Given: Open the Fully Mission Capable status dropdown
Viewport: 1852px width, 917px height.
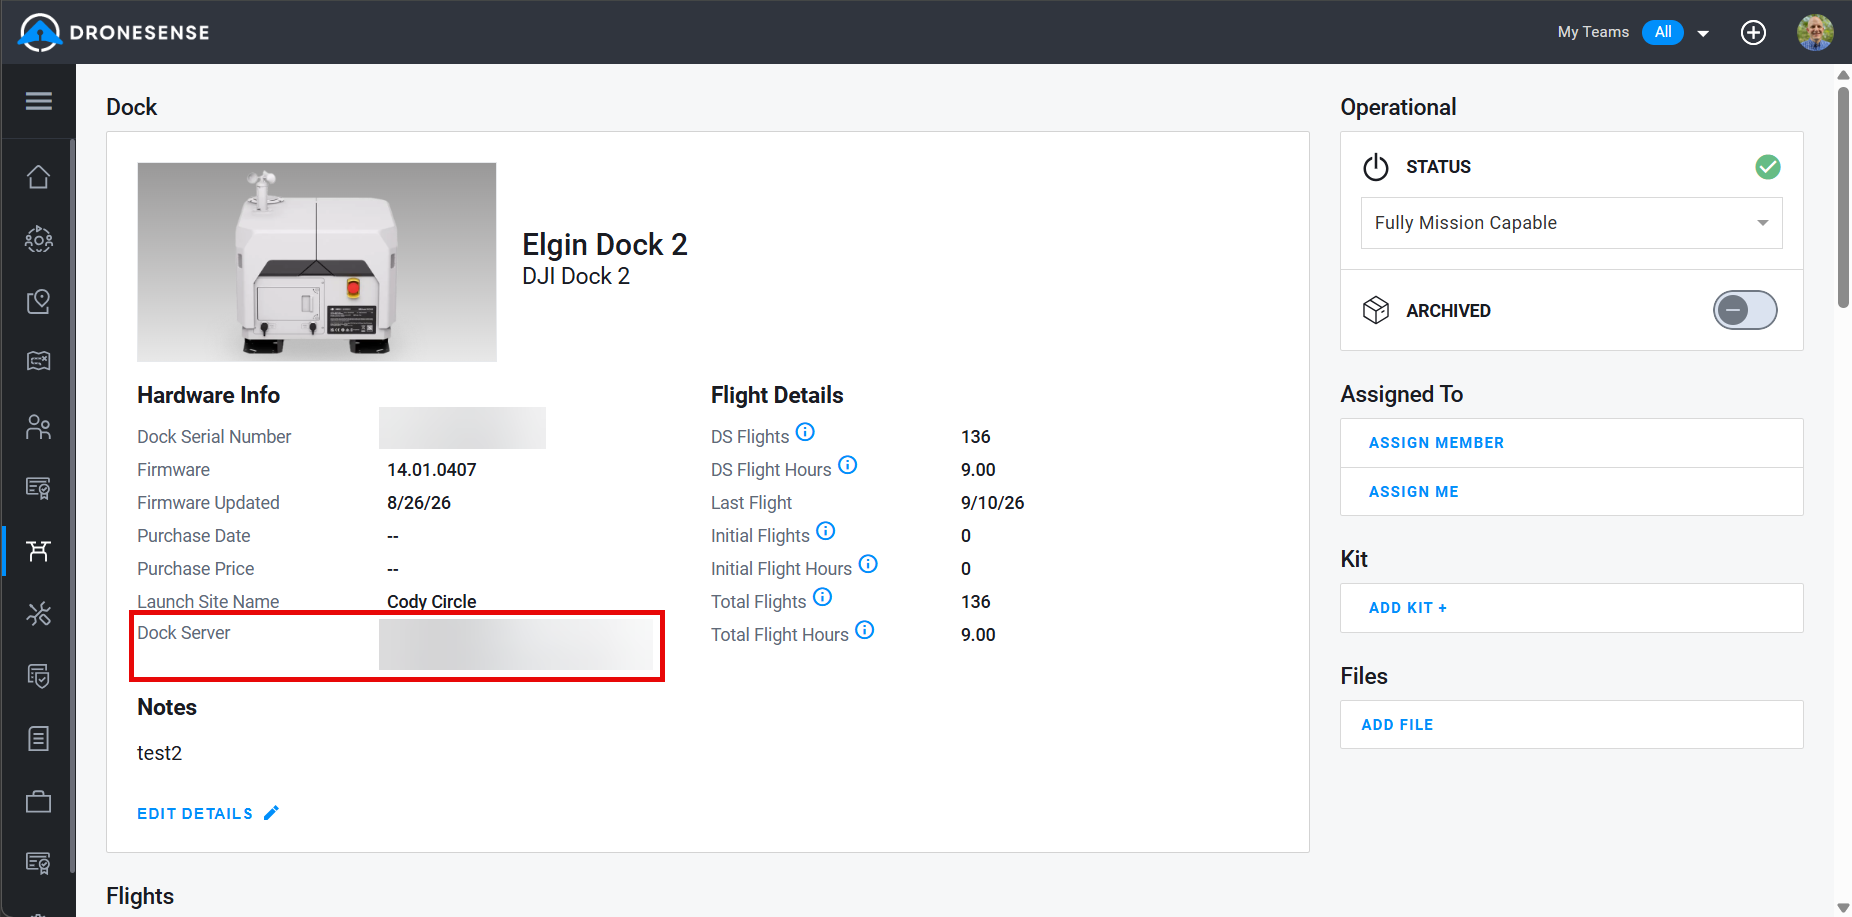Looking at the screenshot, I should click(1571, 223).
